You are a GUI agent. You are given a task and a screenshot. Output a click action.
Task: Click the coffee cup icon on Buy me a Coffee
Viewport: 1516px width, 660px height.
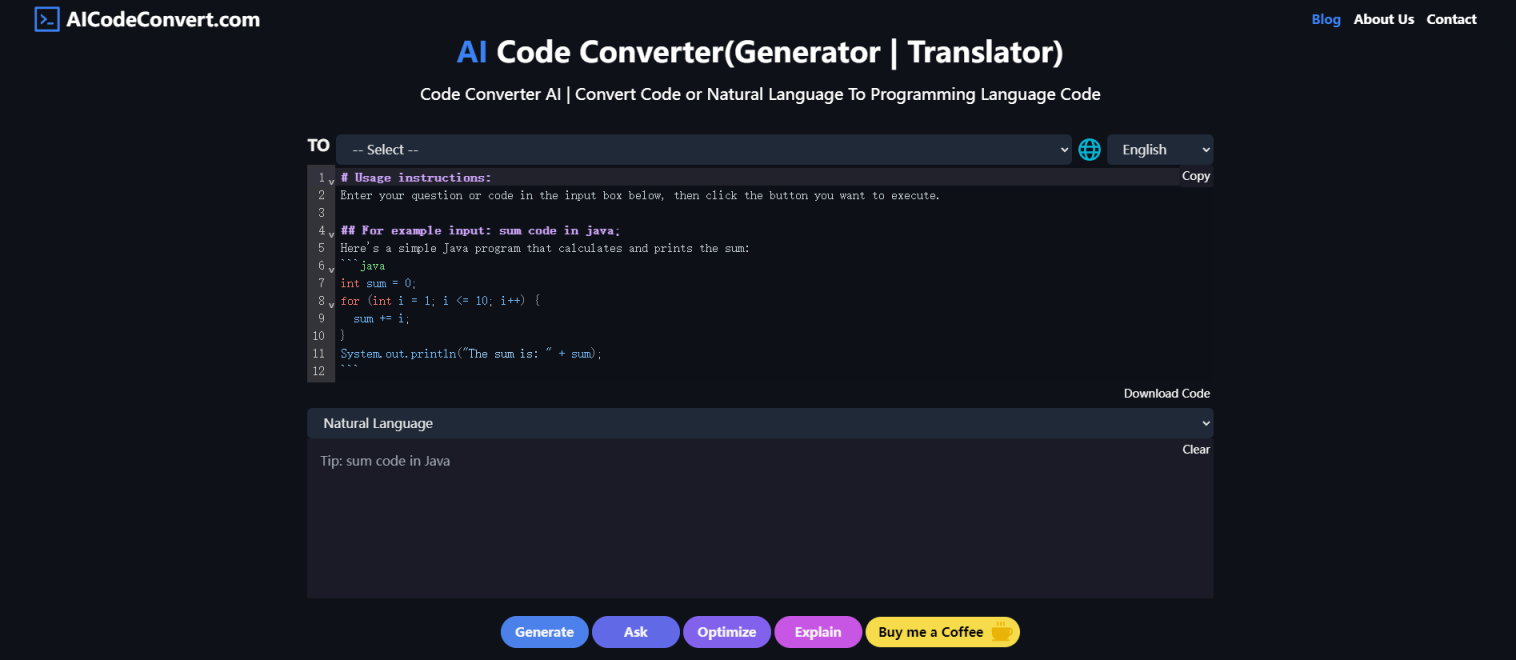click(x=999, y=632)
